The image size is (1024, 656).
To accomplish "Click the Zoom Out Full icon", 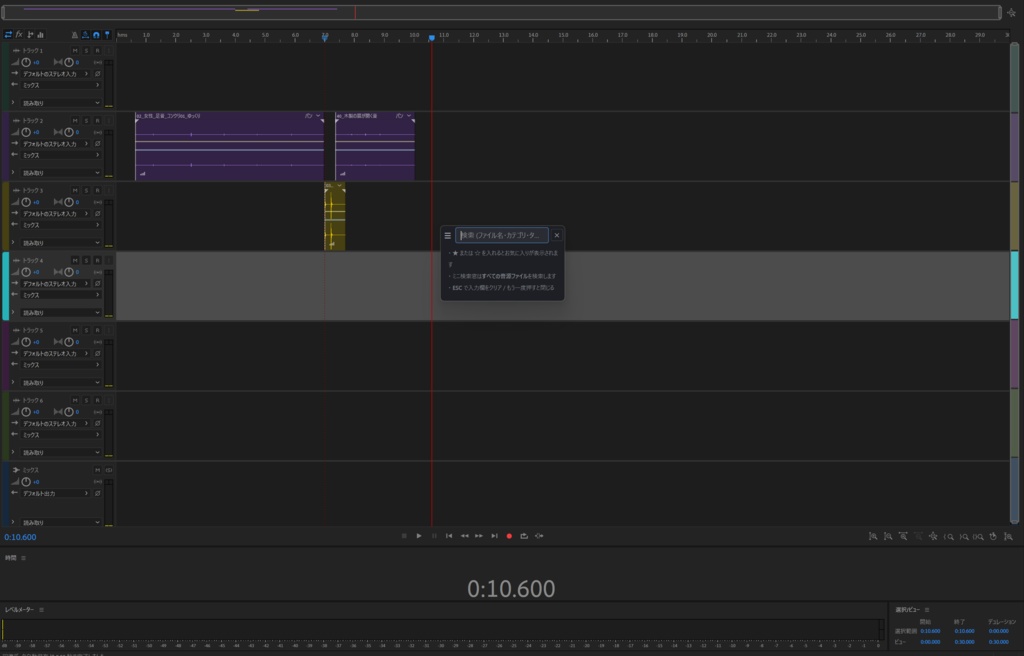I will point(933,536).
